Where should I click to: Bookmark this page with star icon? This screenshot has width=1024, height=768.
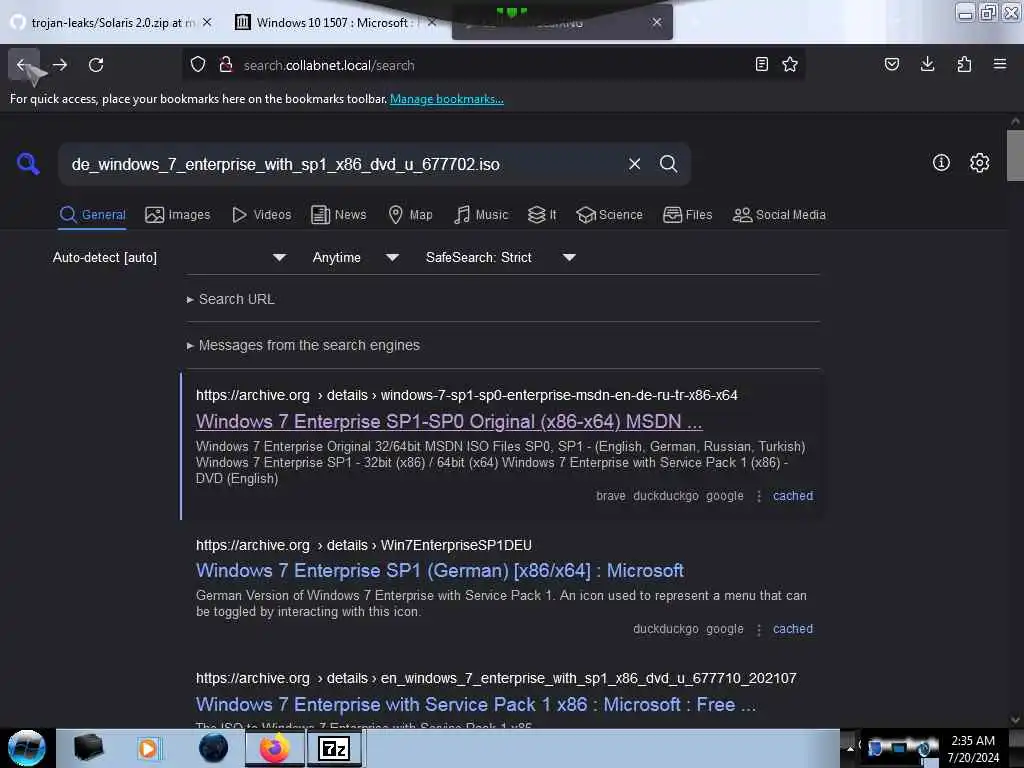point(790,65)
